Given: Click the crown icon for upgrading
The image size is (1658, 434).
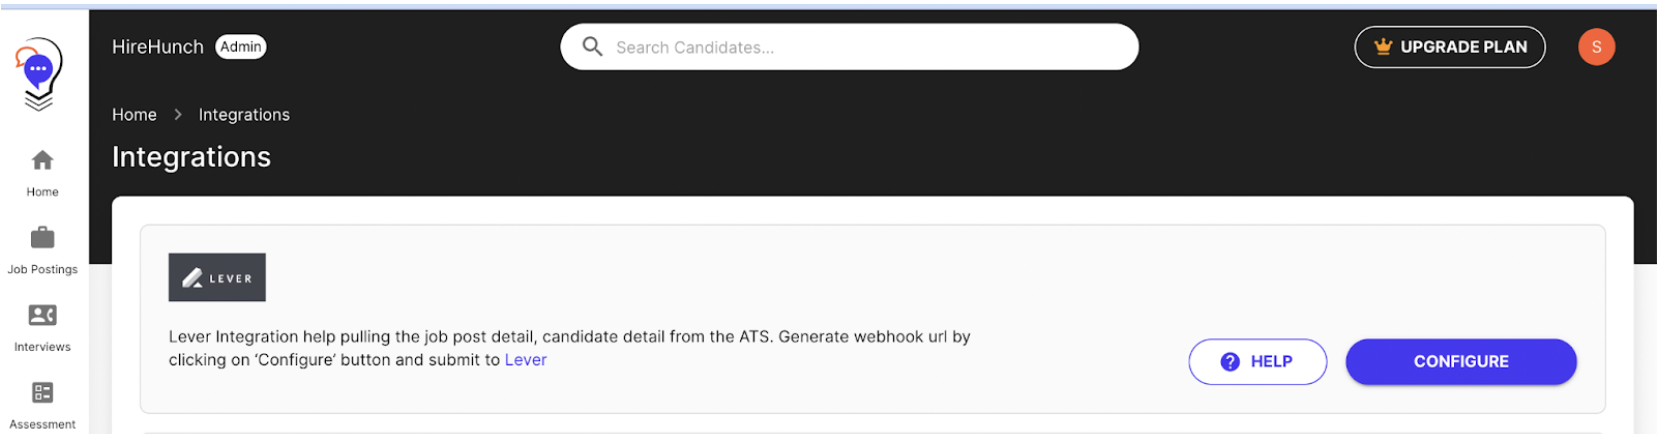Looking at the screenshot, I should [1383, 47].
